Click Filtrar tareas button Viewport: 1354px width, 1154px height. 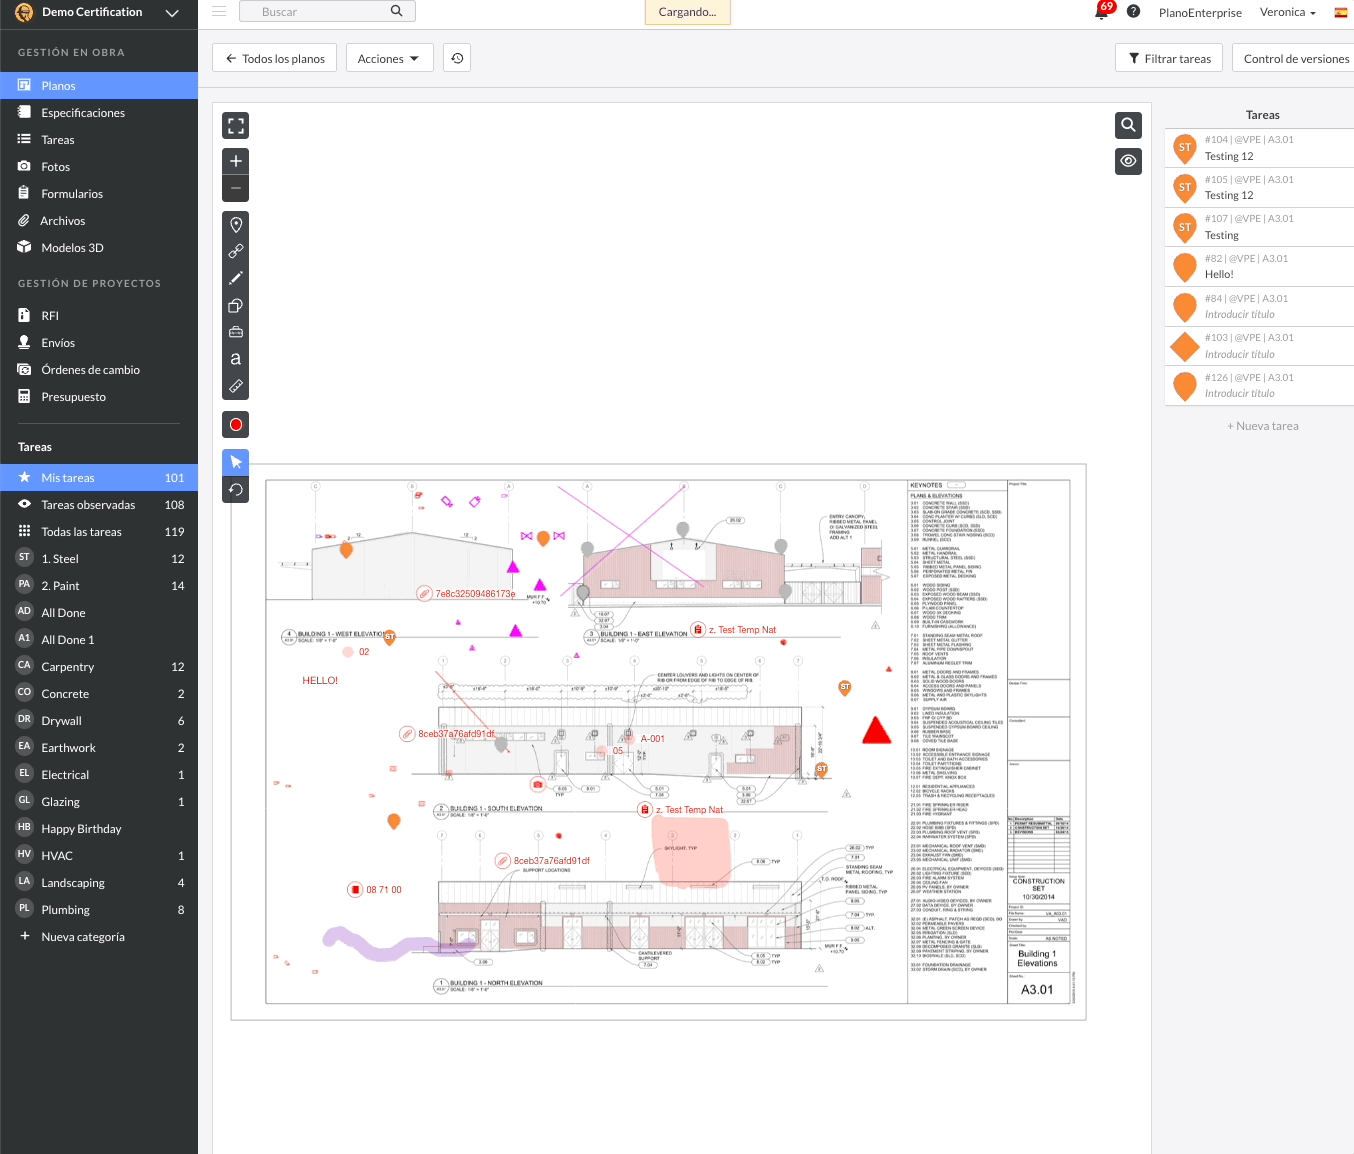[1170, 58]
